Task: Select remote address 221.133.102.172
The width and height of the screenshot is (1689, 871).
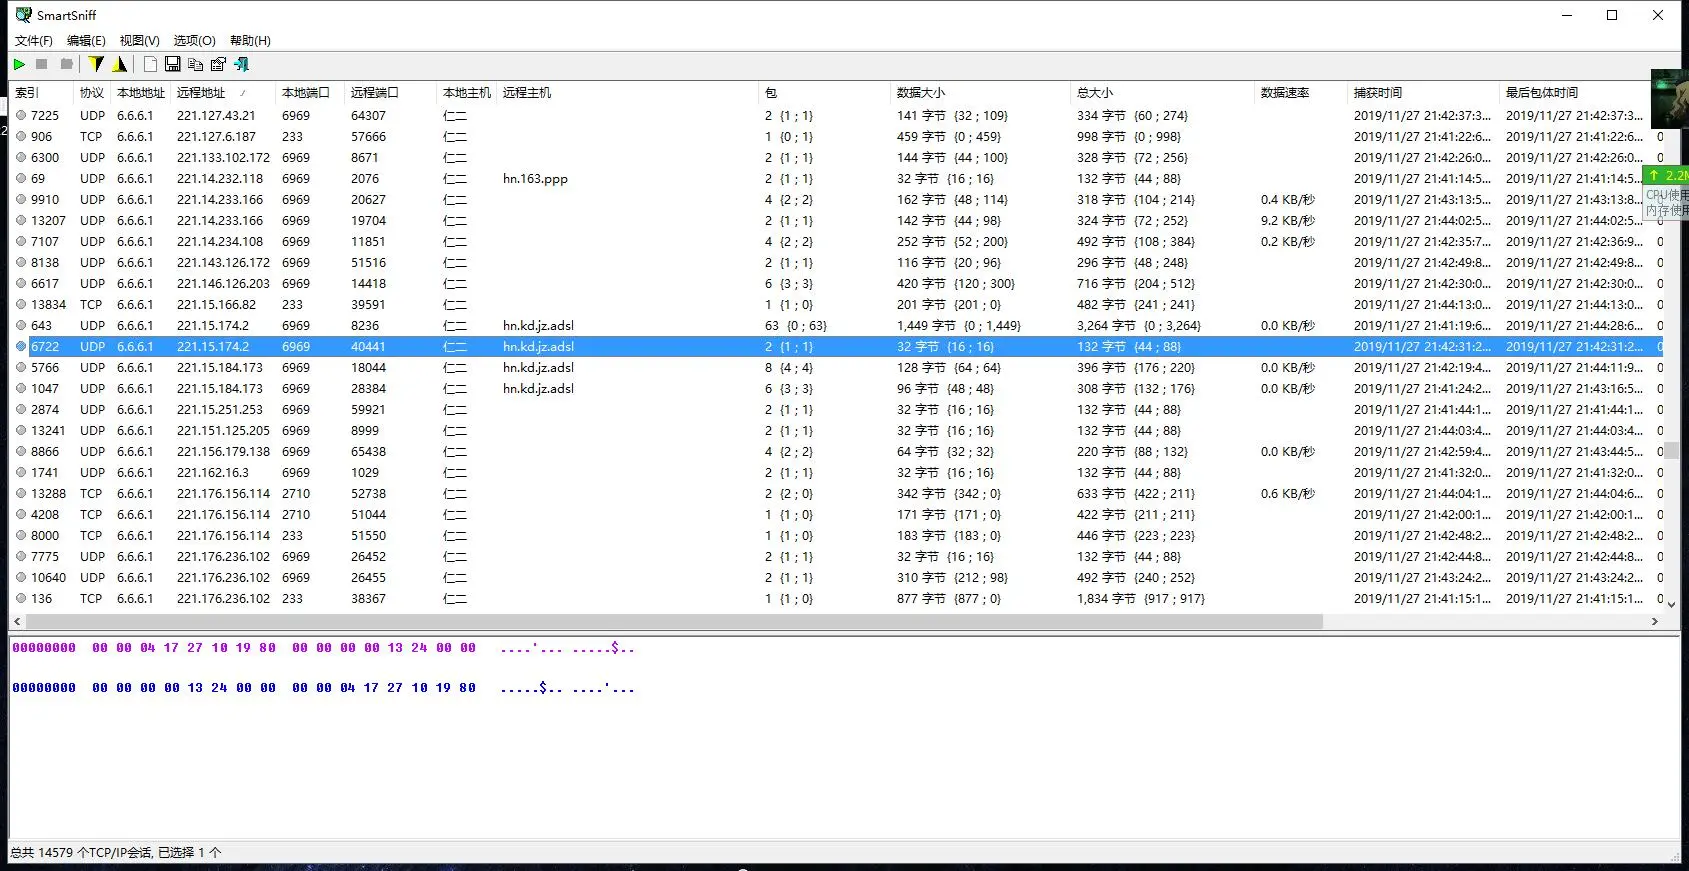Action: [x=223, y=157]
